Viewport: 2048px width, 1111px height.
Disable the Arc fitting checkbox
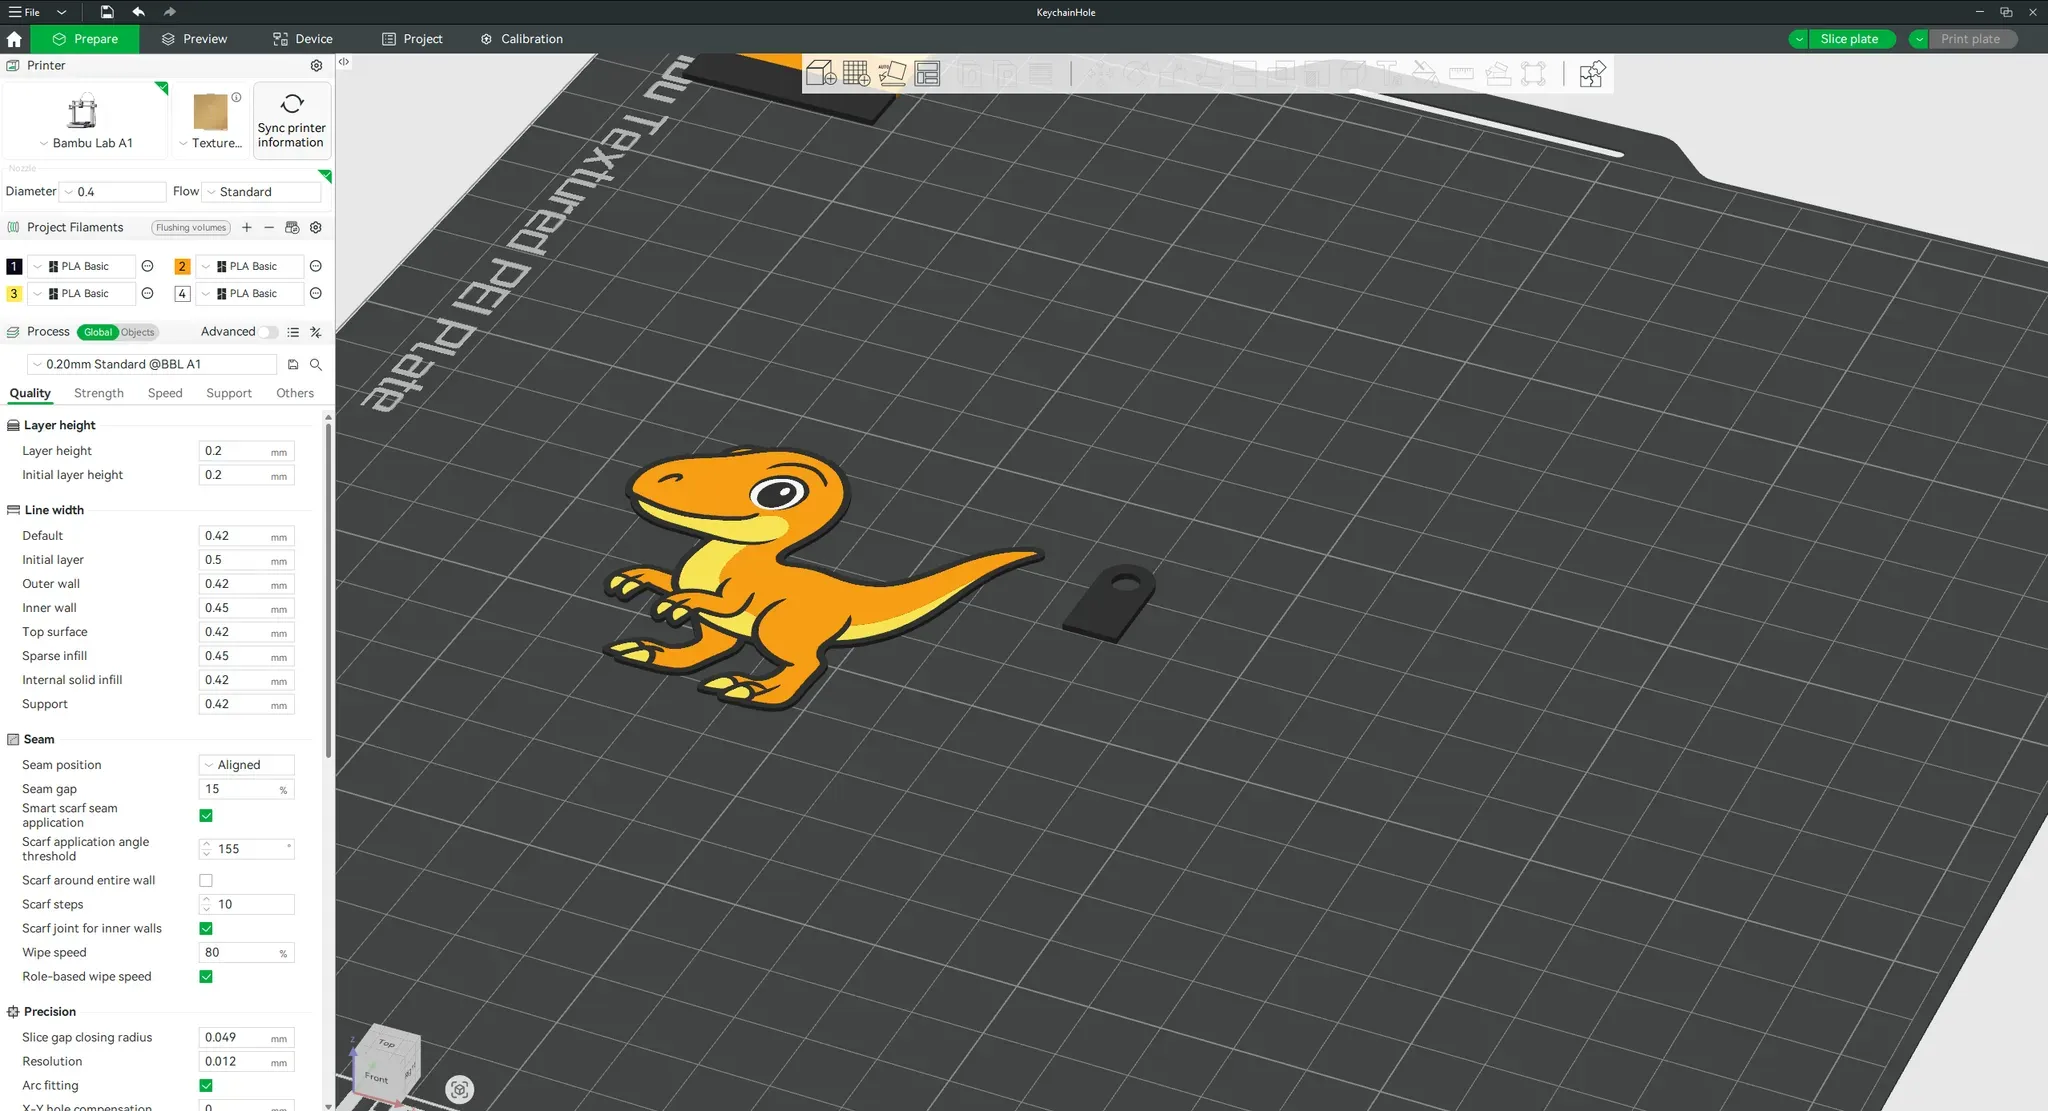point(205,1085)
